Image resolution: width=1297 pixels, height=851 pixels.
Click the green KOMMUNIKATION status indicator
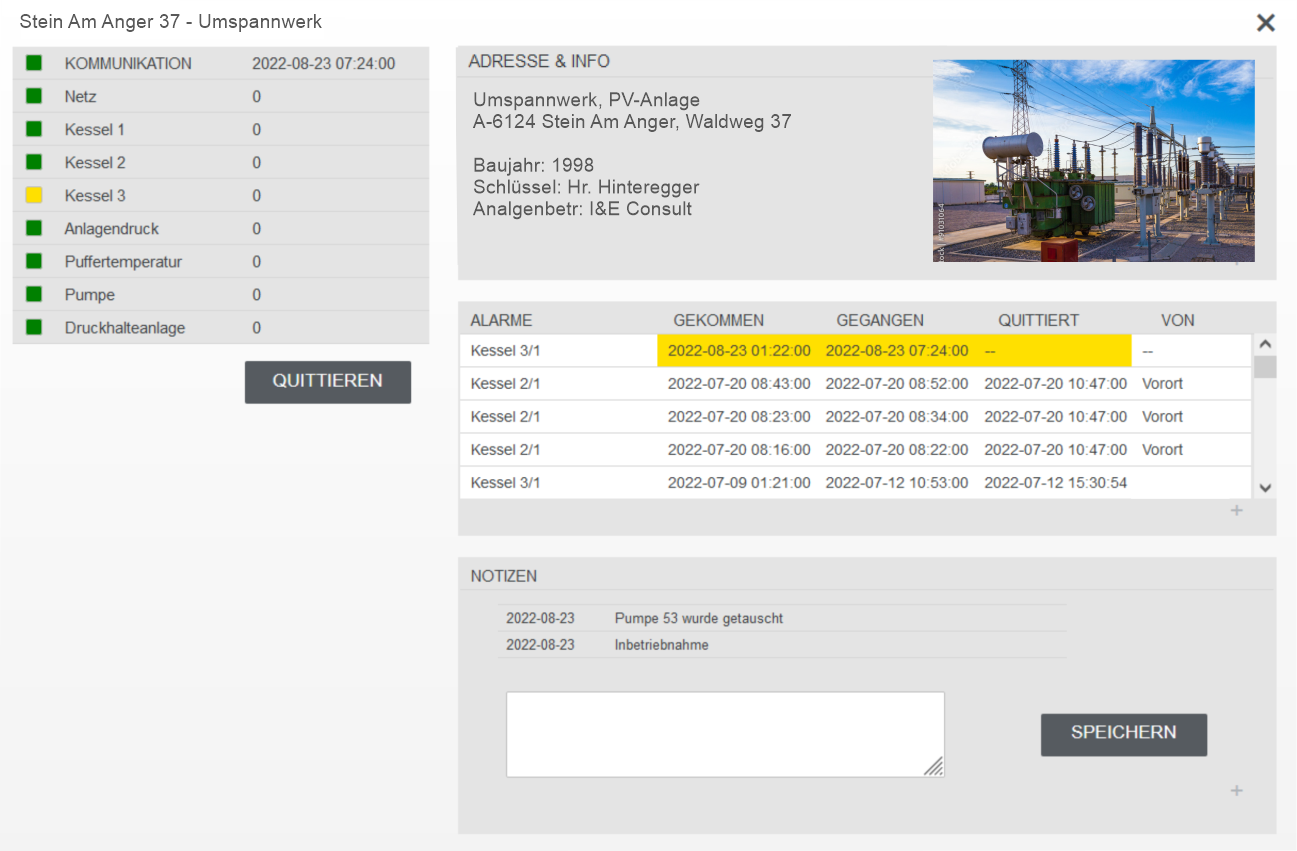pyautogui.click(x=34, y=63)
